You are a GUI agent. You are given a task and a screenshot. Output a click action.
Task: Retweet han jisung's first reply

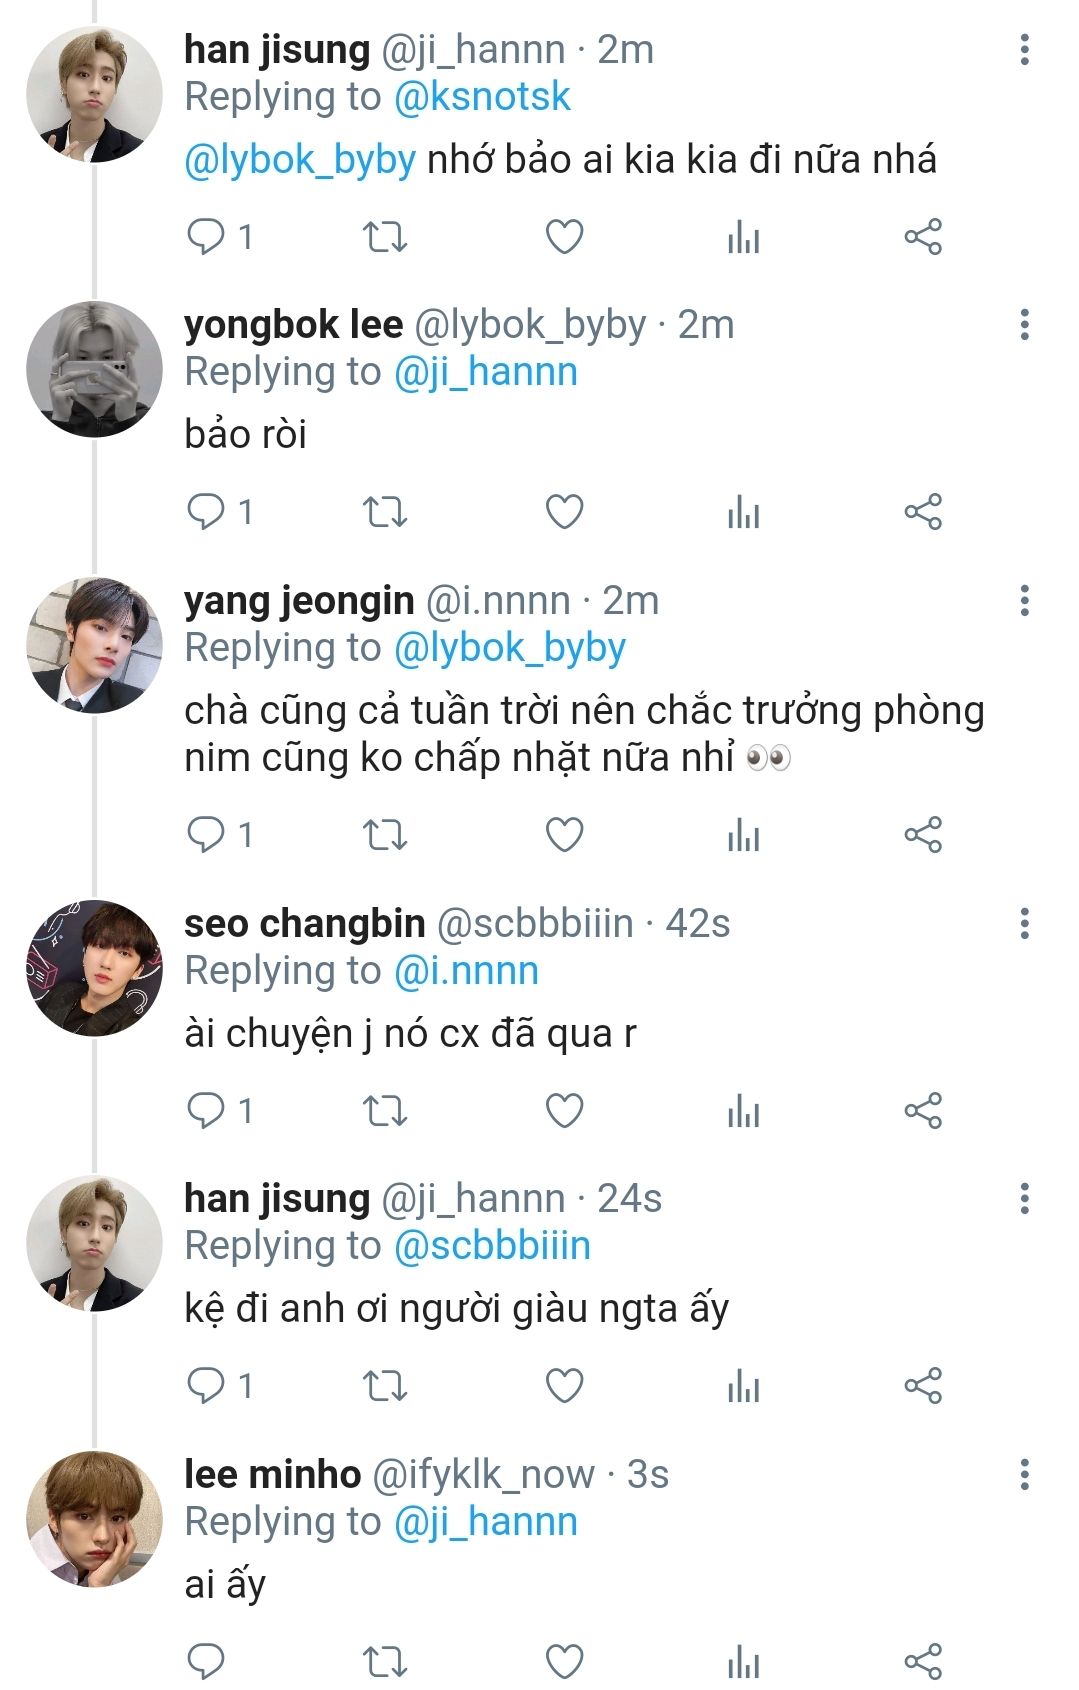tap(384, 237)
